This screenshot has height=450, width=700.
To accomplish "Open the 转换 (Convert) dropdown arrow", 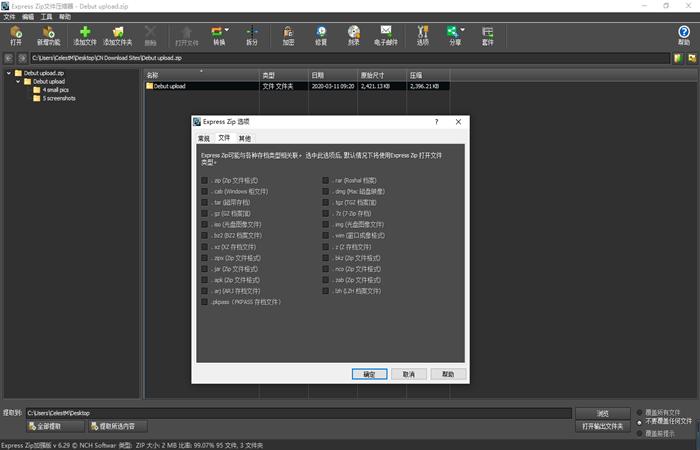I will [227, 30].
